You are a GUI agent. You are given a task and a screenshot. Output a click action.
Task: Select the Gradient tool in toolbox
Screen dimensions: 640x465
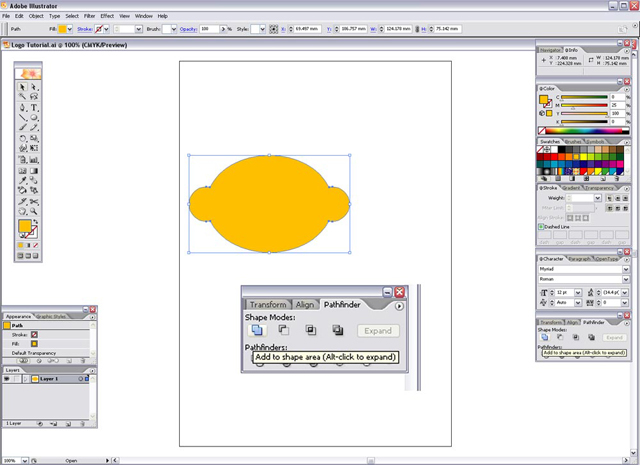34,171
